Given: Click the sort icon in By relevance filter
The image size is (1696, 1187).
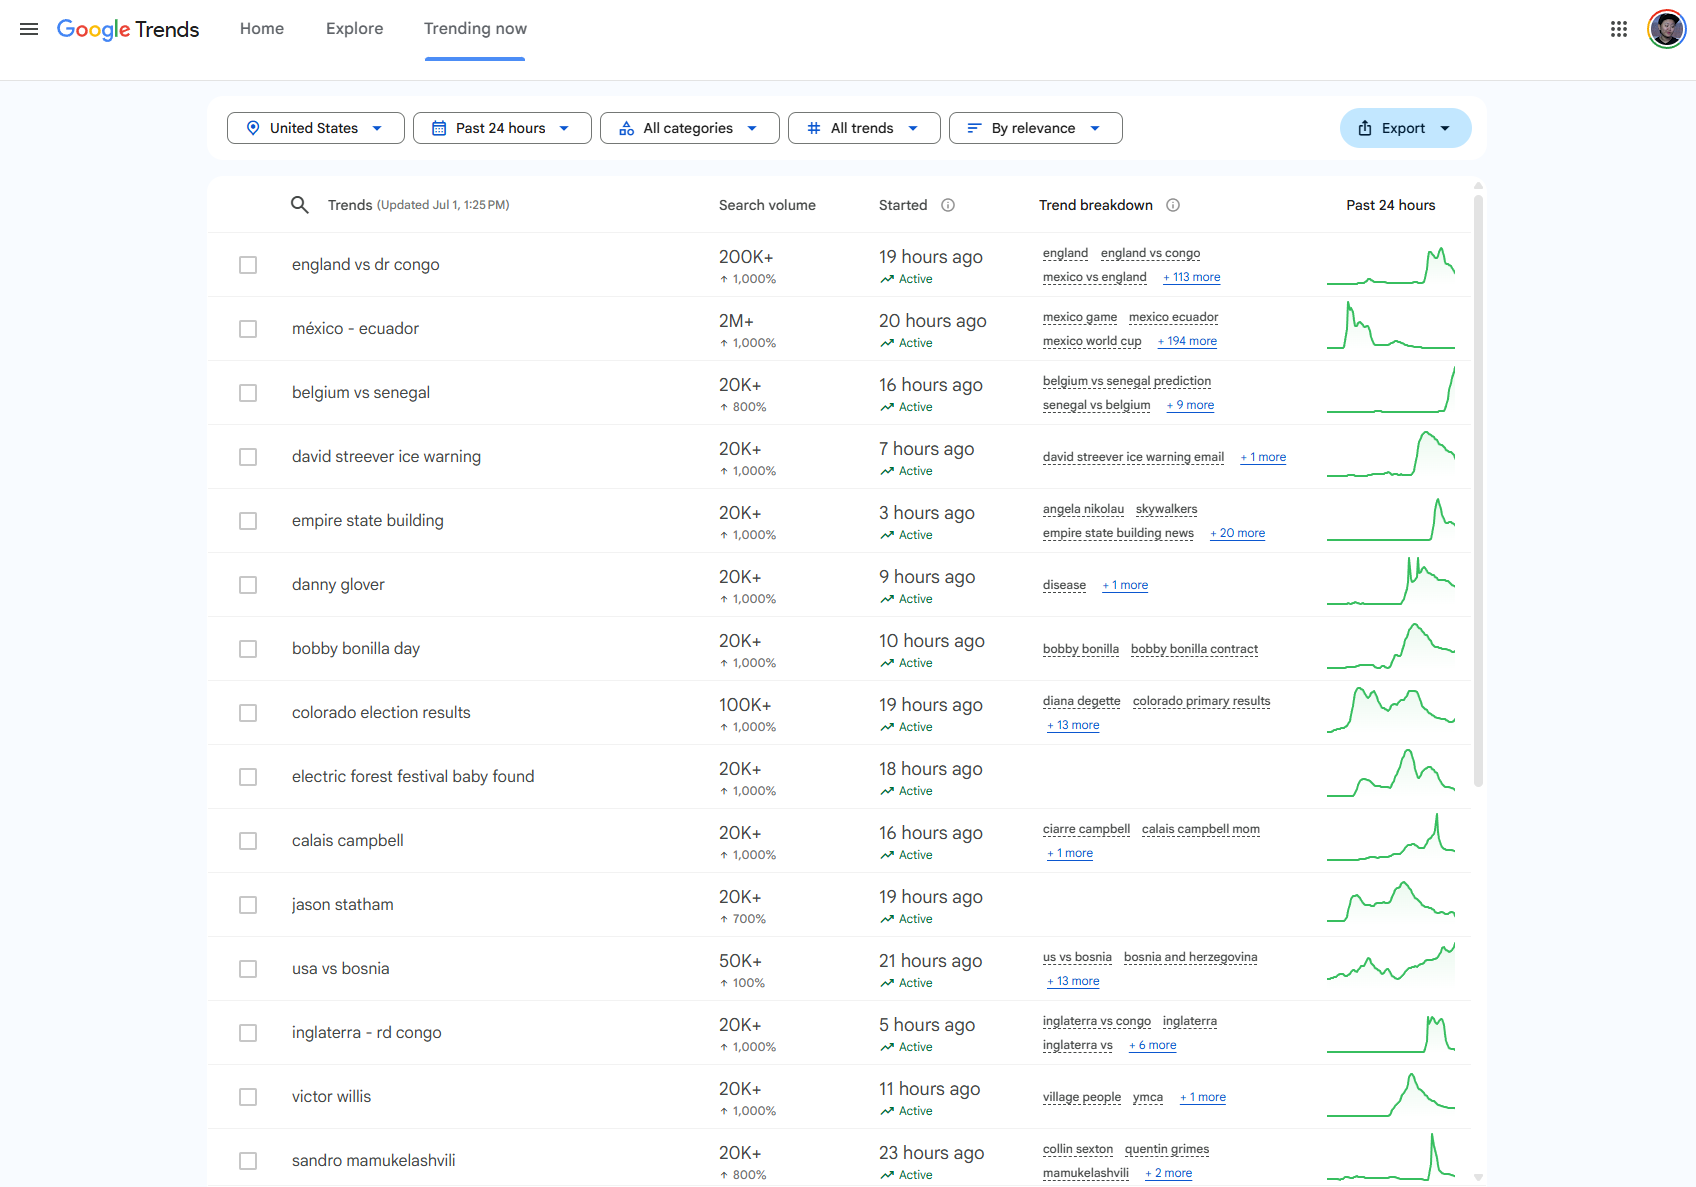Looking at the screenshot, I should 974,128.
